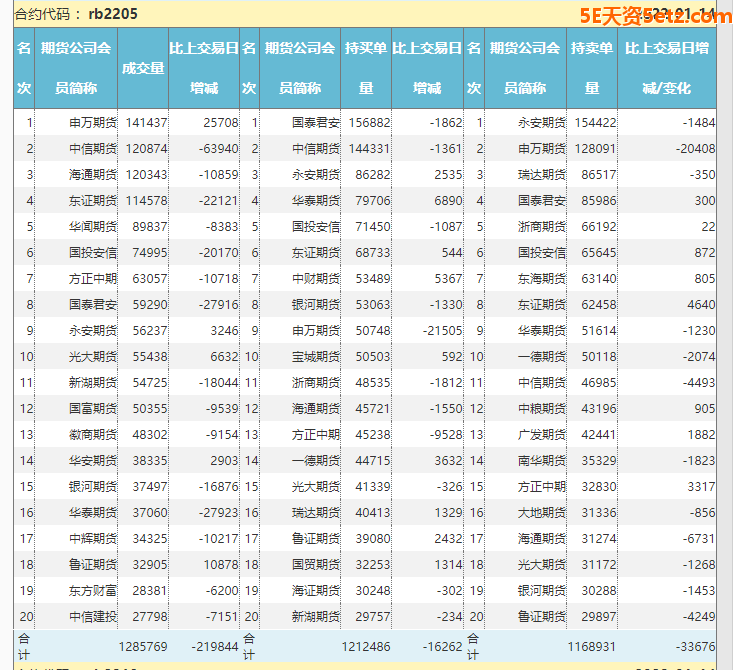
Task: Click the 成交量 column header
Action: pos(143,68)
